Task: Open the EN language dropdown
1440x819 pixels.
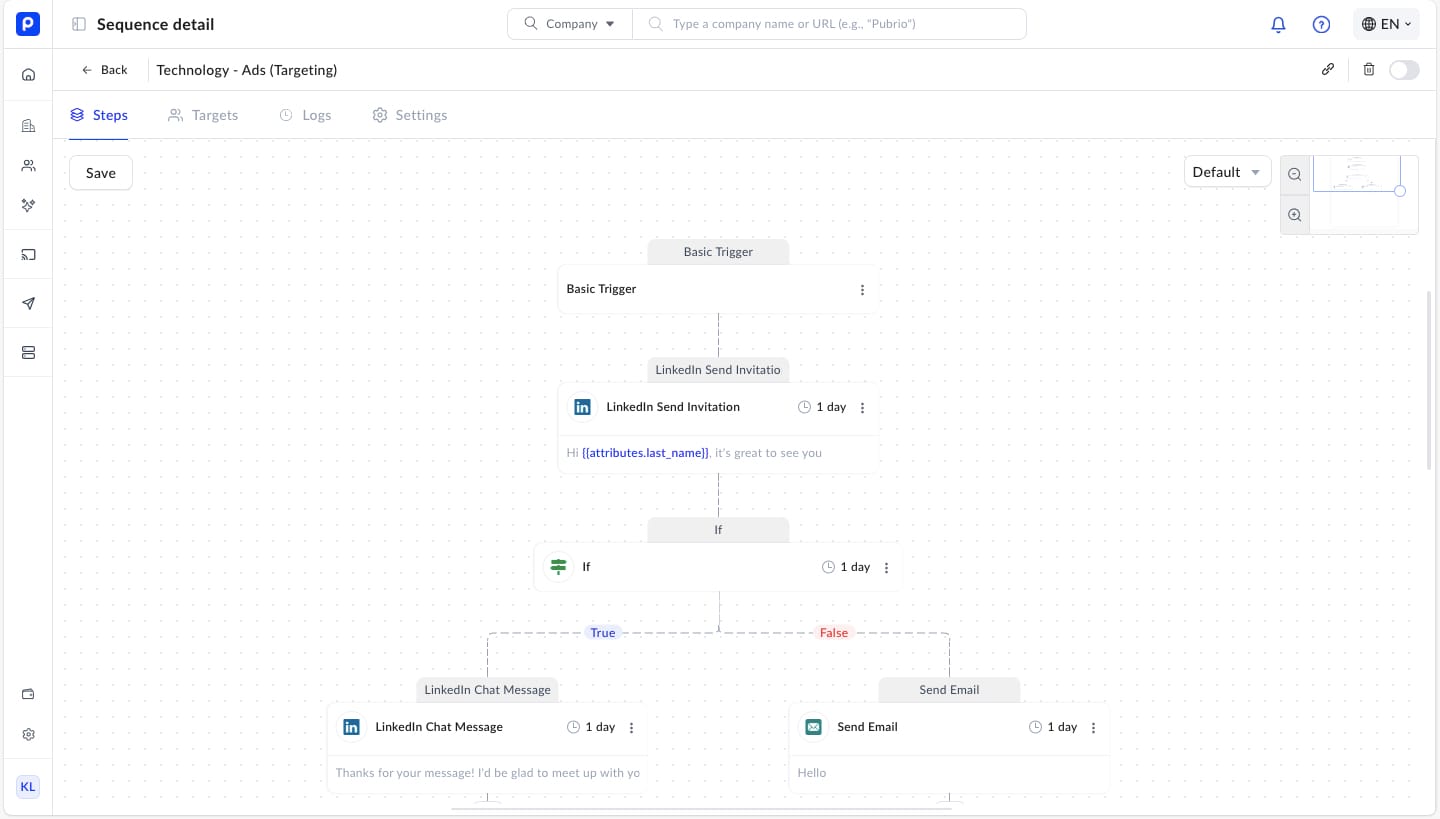Action: (1386, 25)
